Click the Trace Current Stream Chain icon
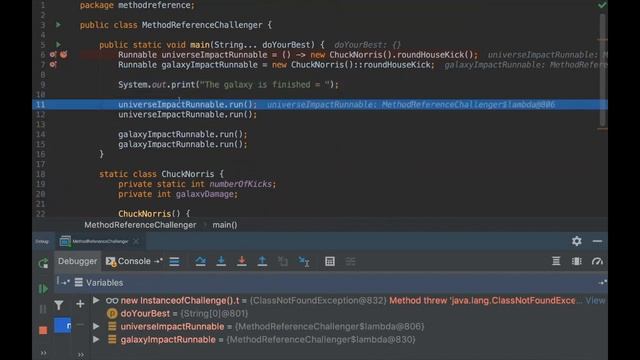Screen dimensions: 640x360 [x=351, y=261]
